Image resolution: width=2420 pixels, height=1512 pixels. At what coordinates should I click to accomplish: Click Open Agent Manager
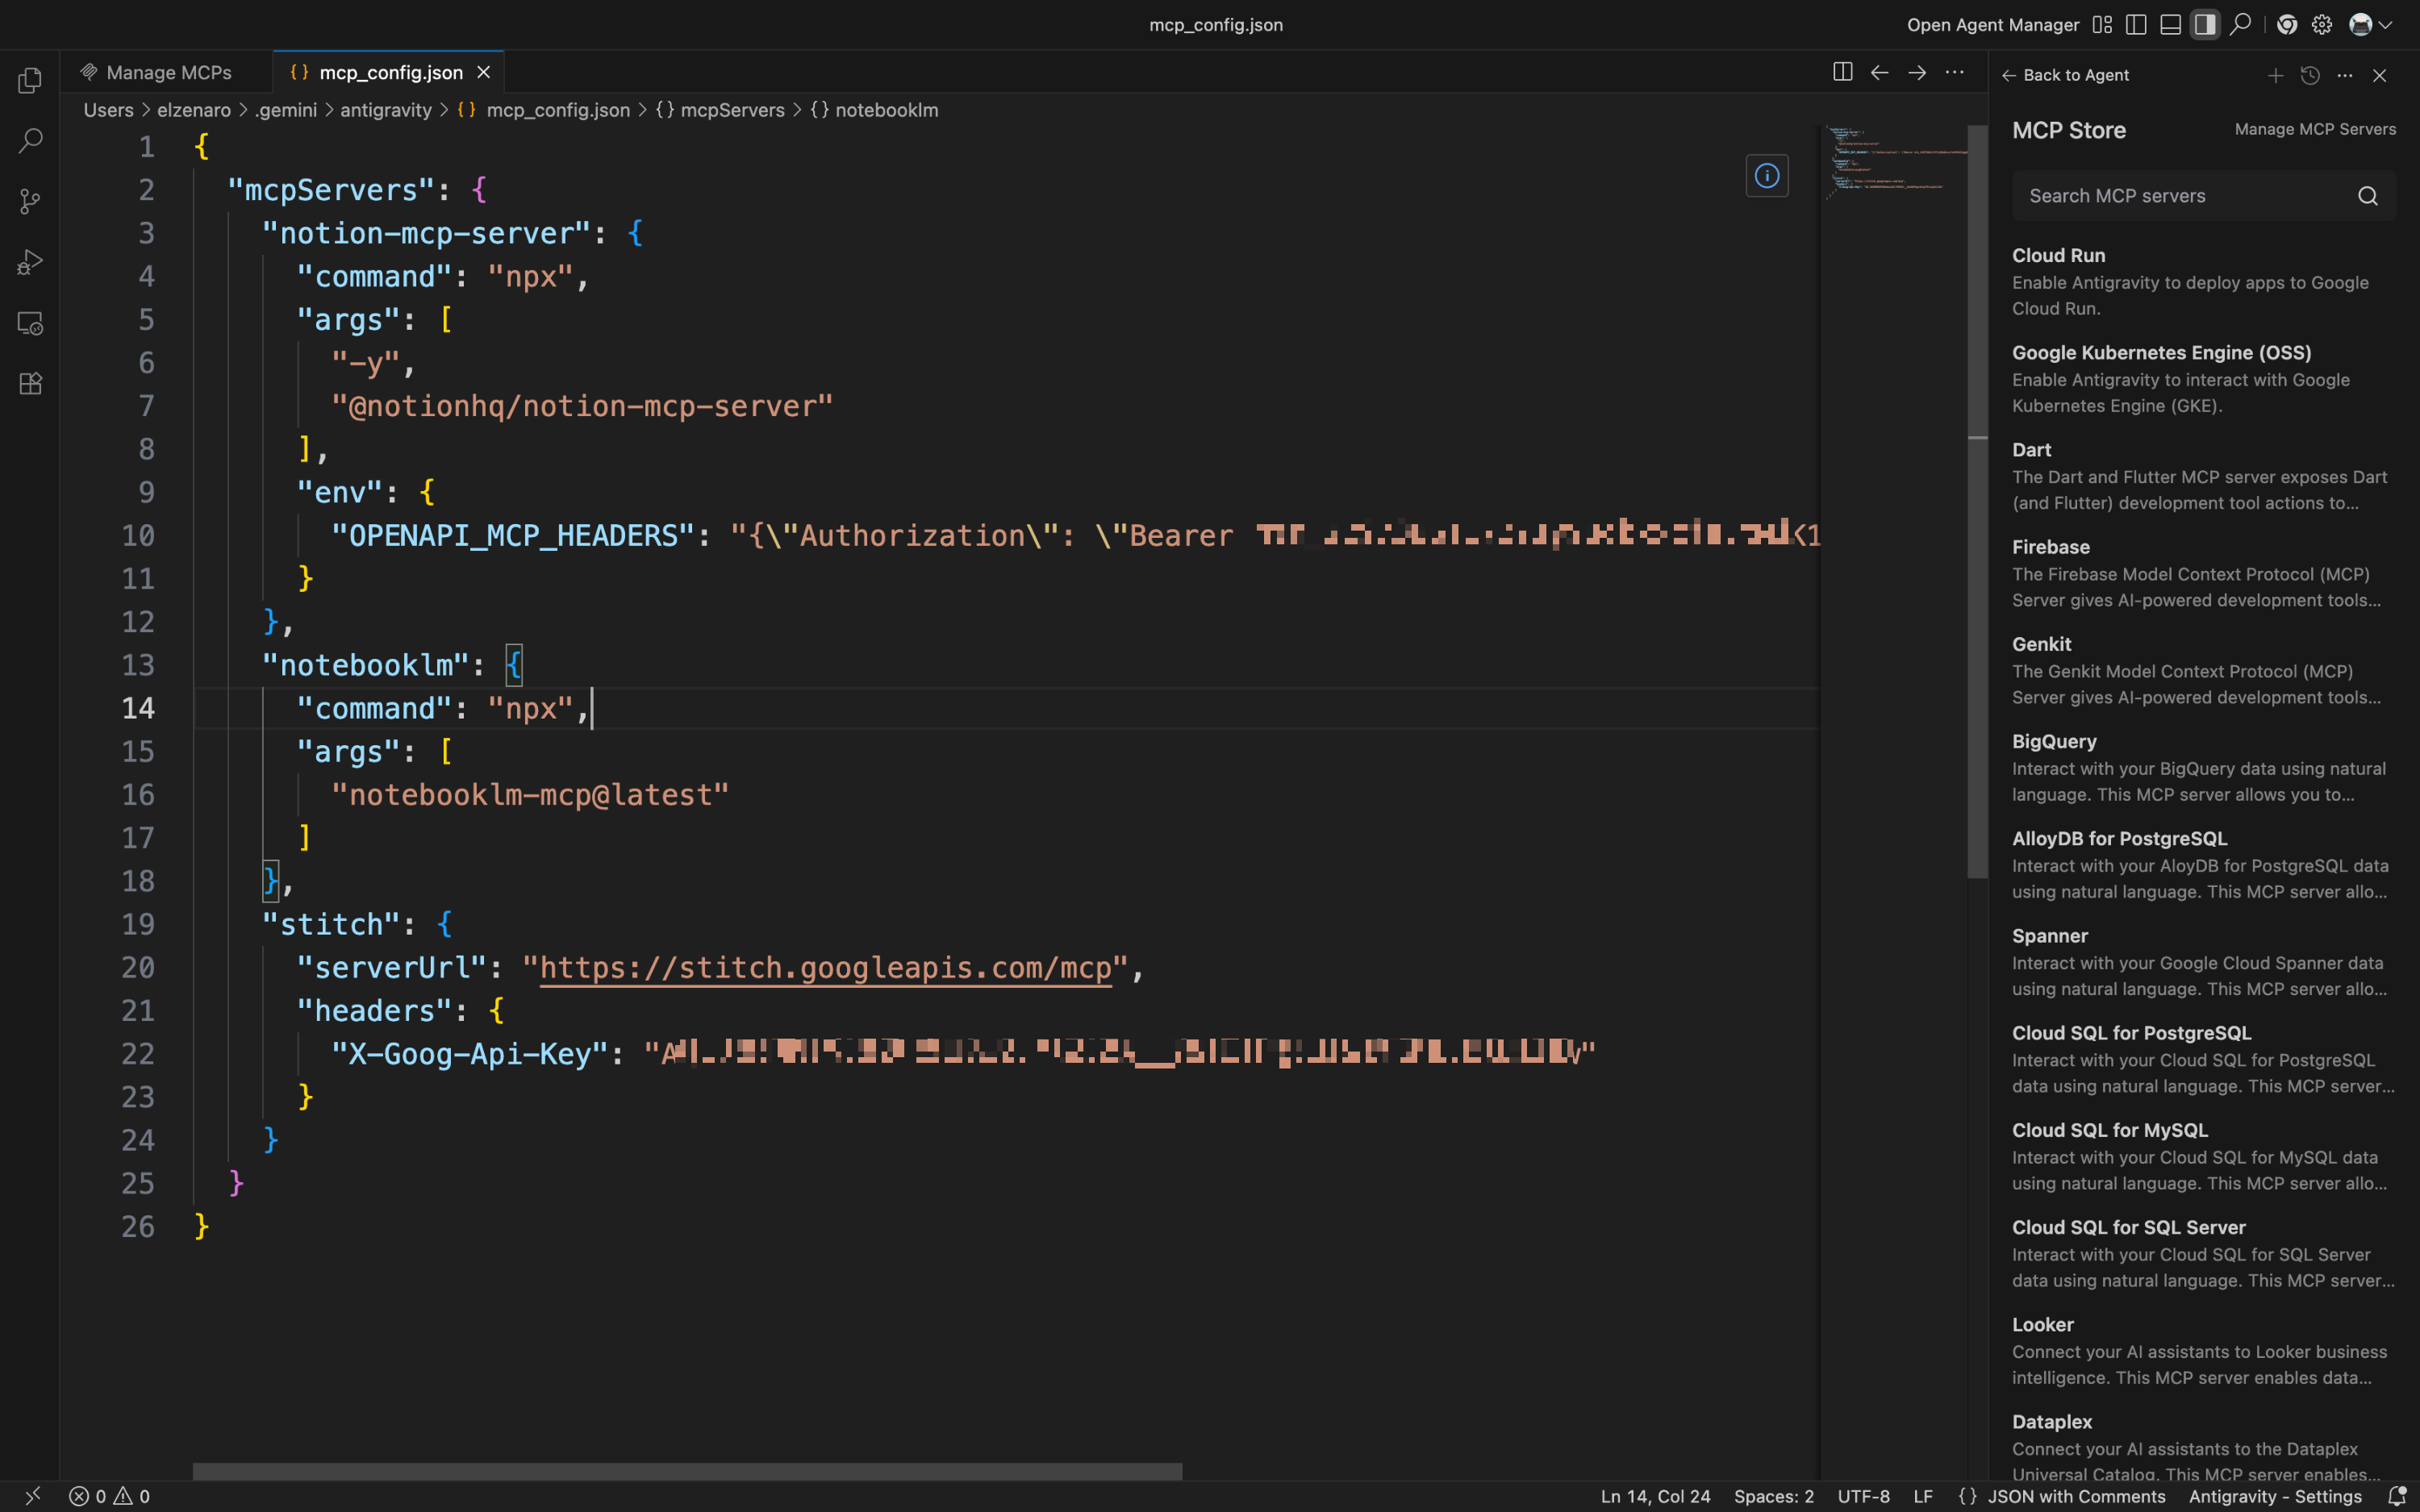coord(1992,25)
